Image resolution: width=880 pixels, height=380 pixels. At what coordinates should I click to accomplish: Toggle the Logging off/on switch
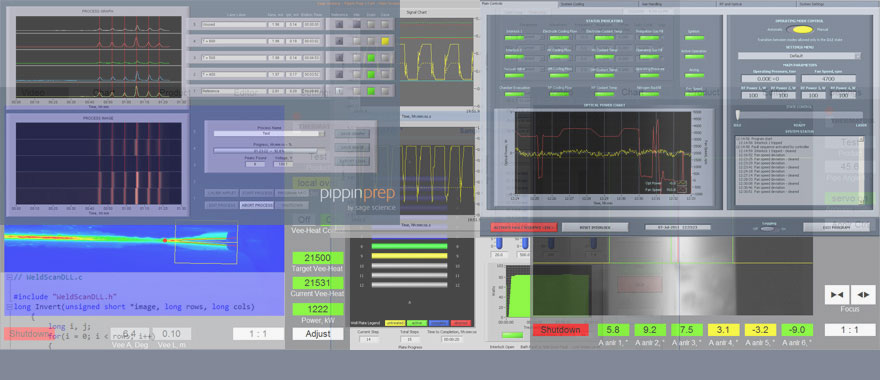tap(768, 228)
